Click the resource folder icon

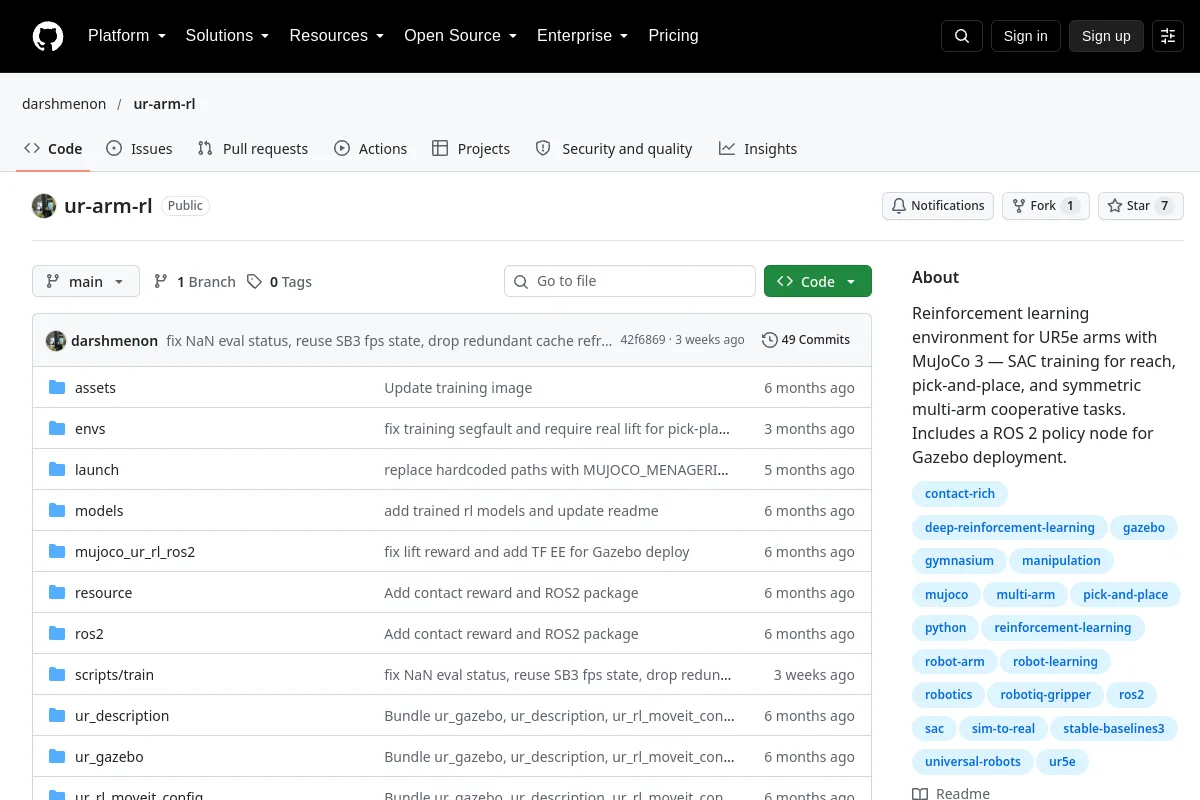pyautogui.click(x=57, y=592)
